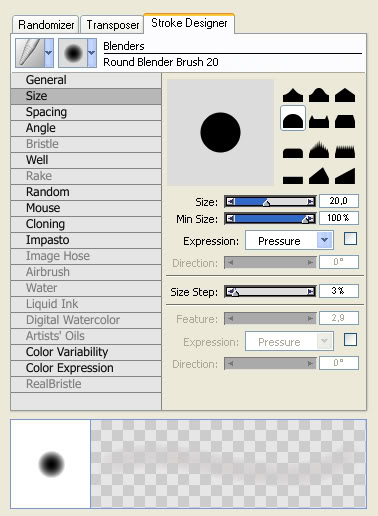Choose the right-rising wedge tip profile
The height and width of the screenshot is (516, 378).
coord(345,177)
